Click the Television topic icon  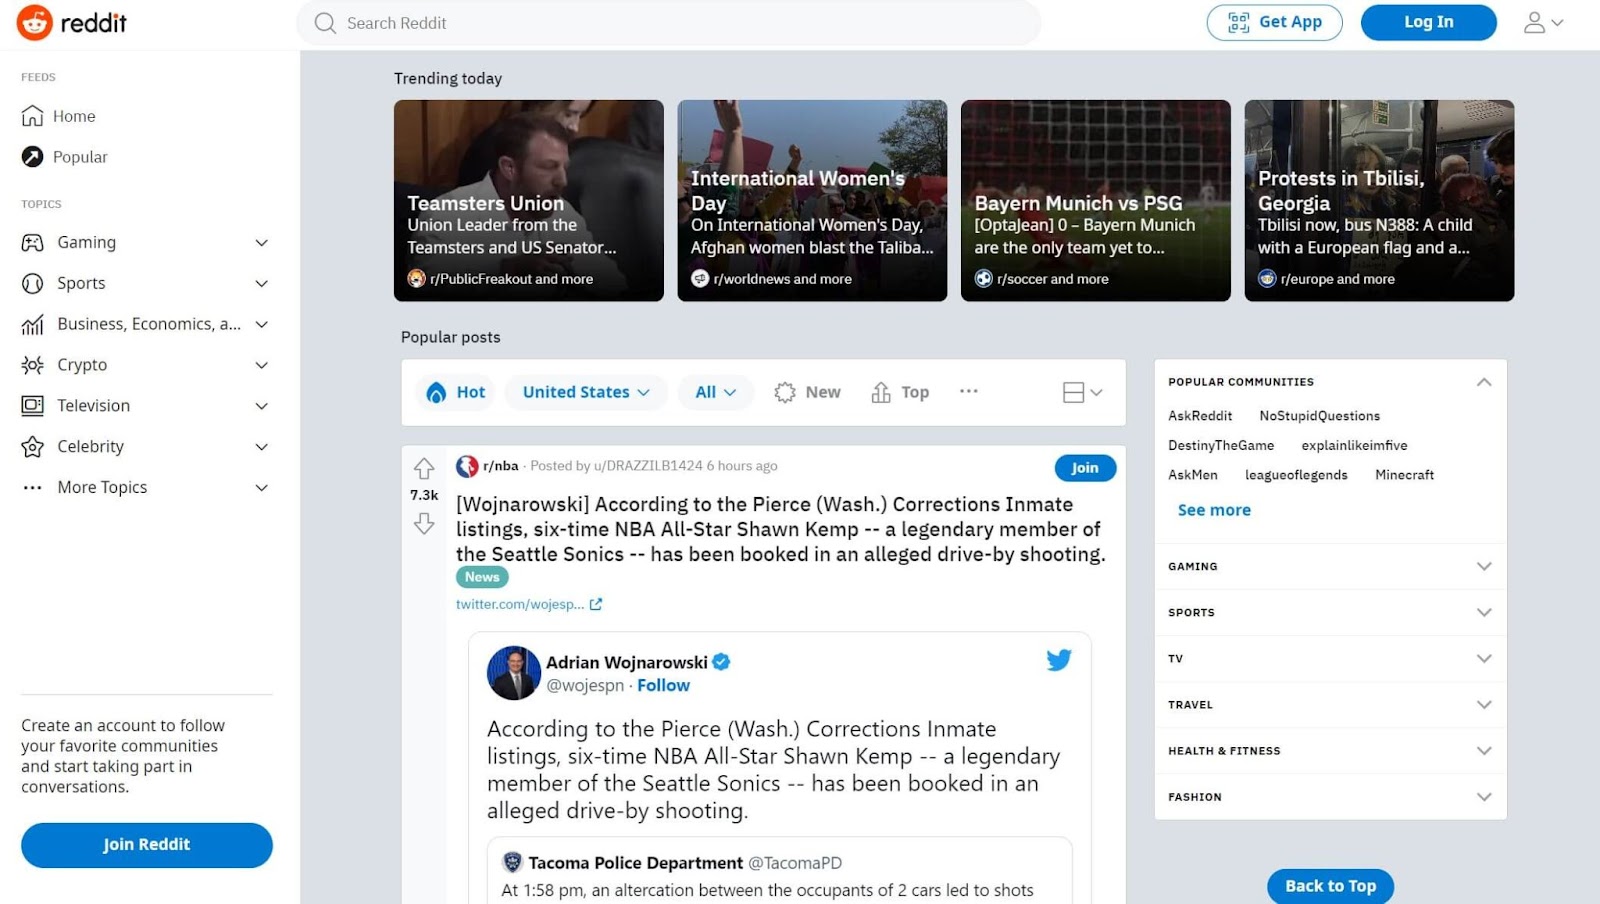tap(32, 405)
